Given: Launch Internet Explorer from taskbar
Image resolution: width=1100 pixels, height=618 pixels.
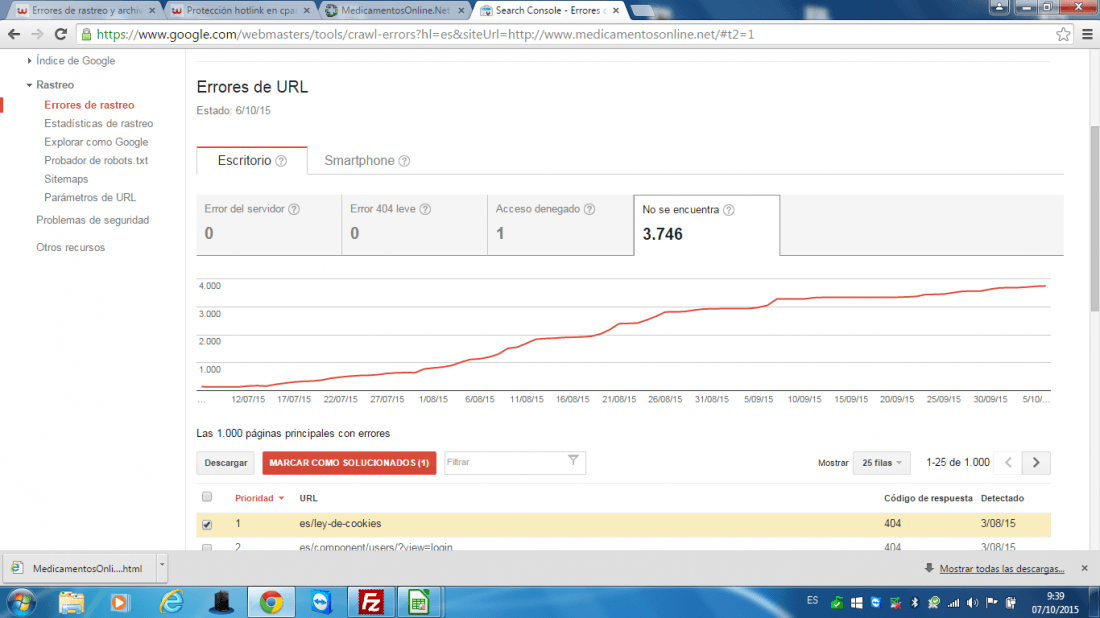Looking at the screenshot, I should pos(171,603).
